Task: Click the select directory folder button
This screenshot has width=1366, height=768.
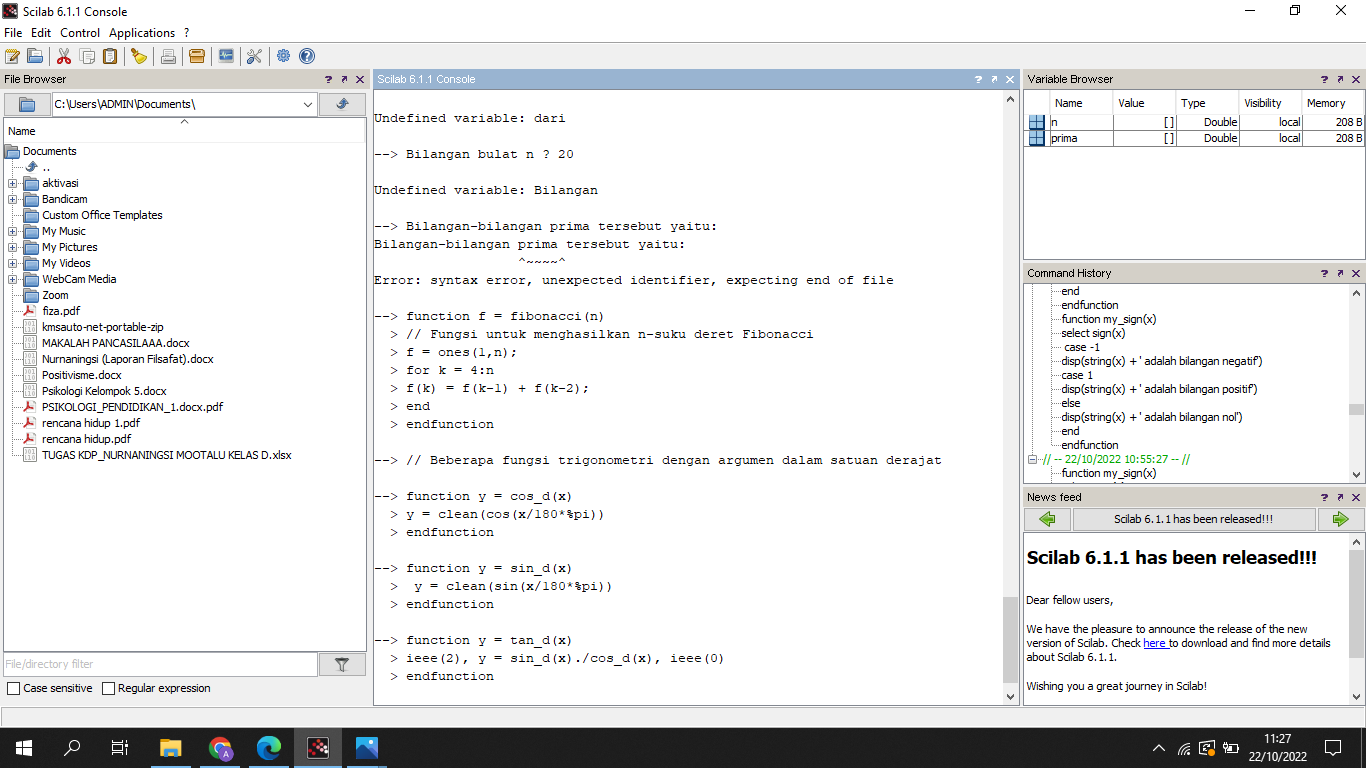Action: pos(27,104)
